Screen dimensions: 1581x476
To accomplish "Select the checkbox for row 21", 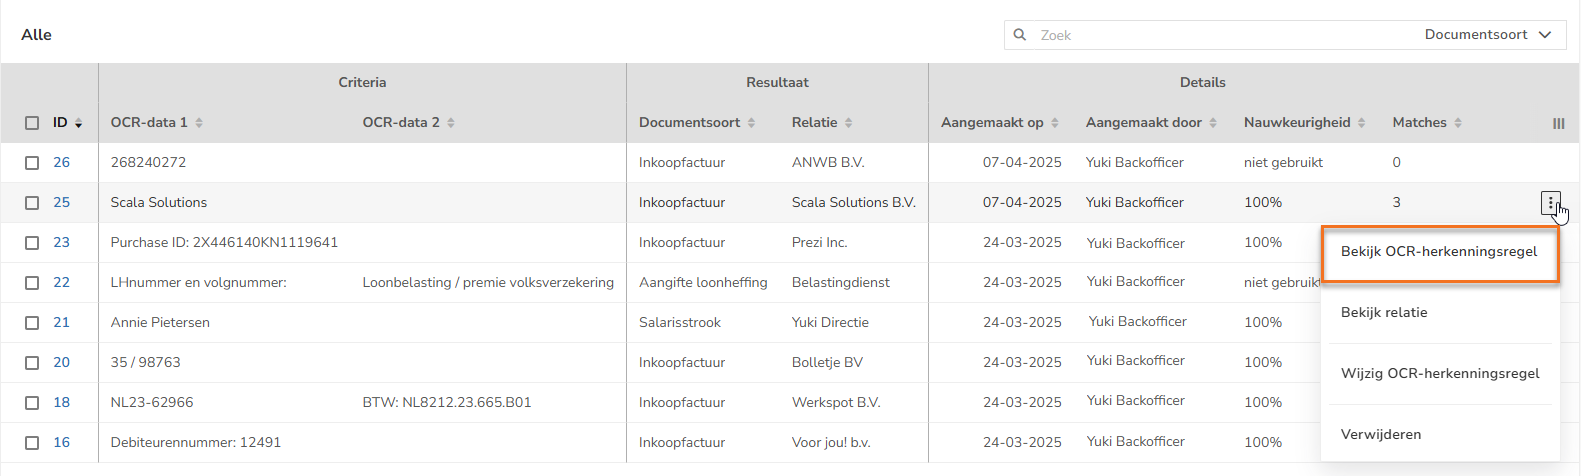I will tap(32, 323).
